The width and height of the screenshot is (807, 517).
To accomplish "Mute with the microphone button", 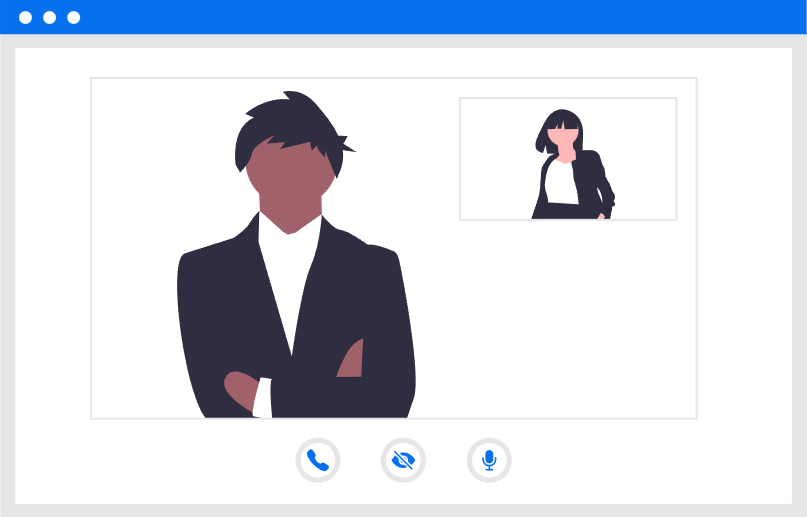I will [489, 460].
